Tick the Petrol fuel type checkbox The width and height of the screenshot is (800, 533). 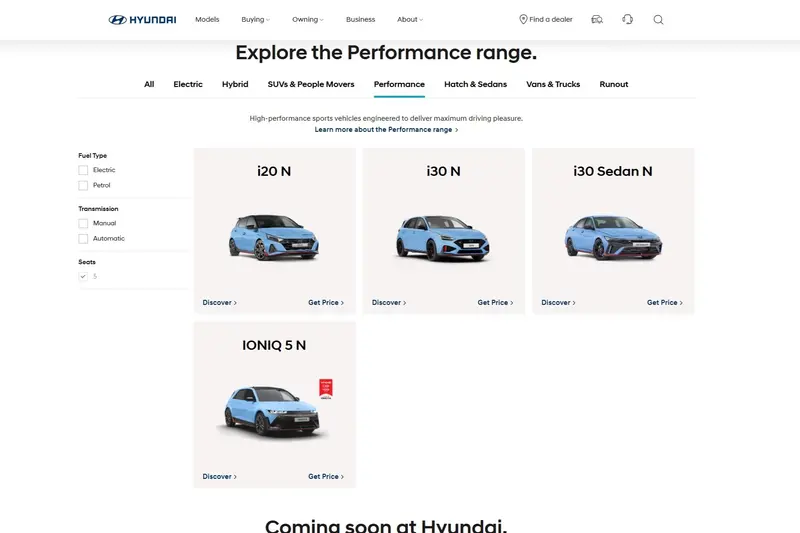coord(83,185)
